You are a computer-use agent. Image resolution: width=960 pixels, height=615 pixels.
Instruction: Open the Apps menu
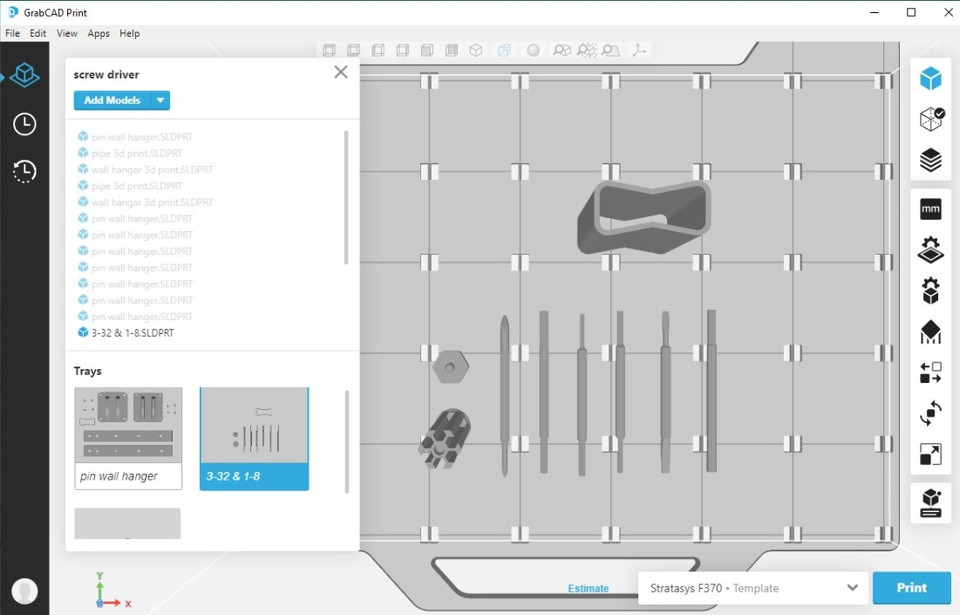(x=98, y=33)
